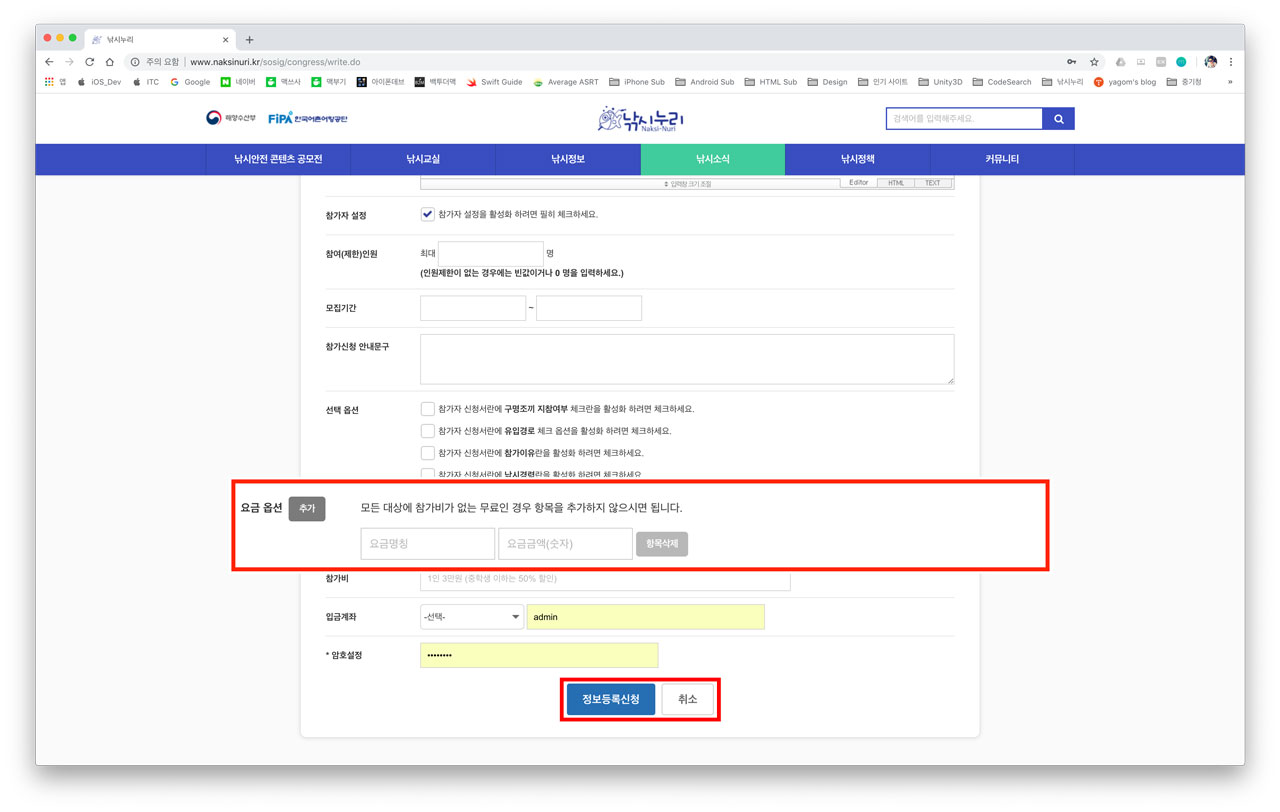The image size is (1280, 812).
Task: Click the 요금명칭 input field
Action: [x=427, y=544]
